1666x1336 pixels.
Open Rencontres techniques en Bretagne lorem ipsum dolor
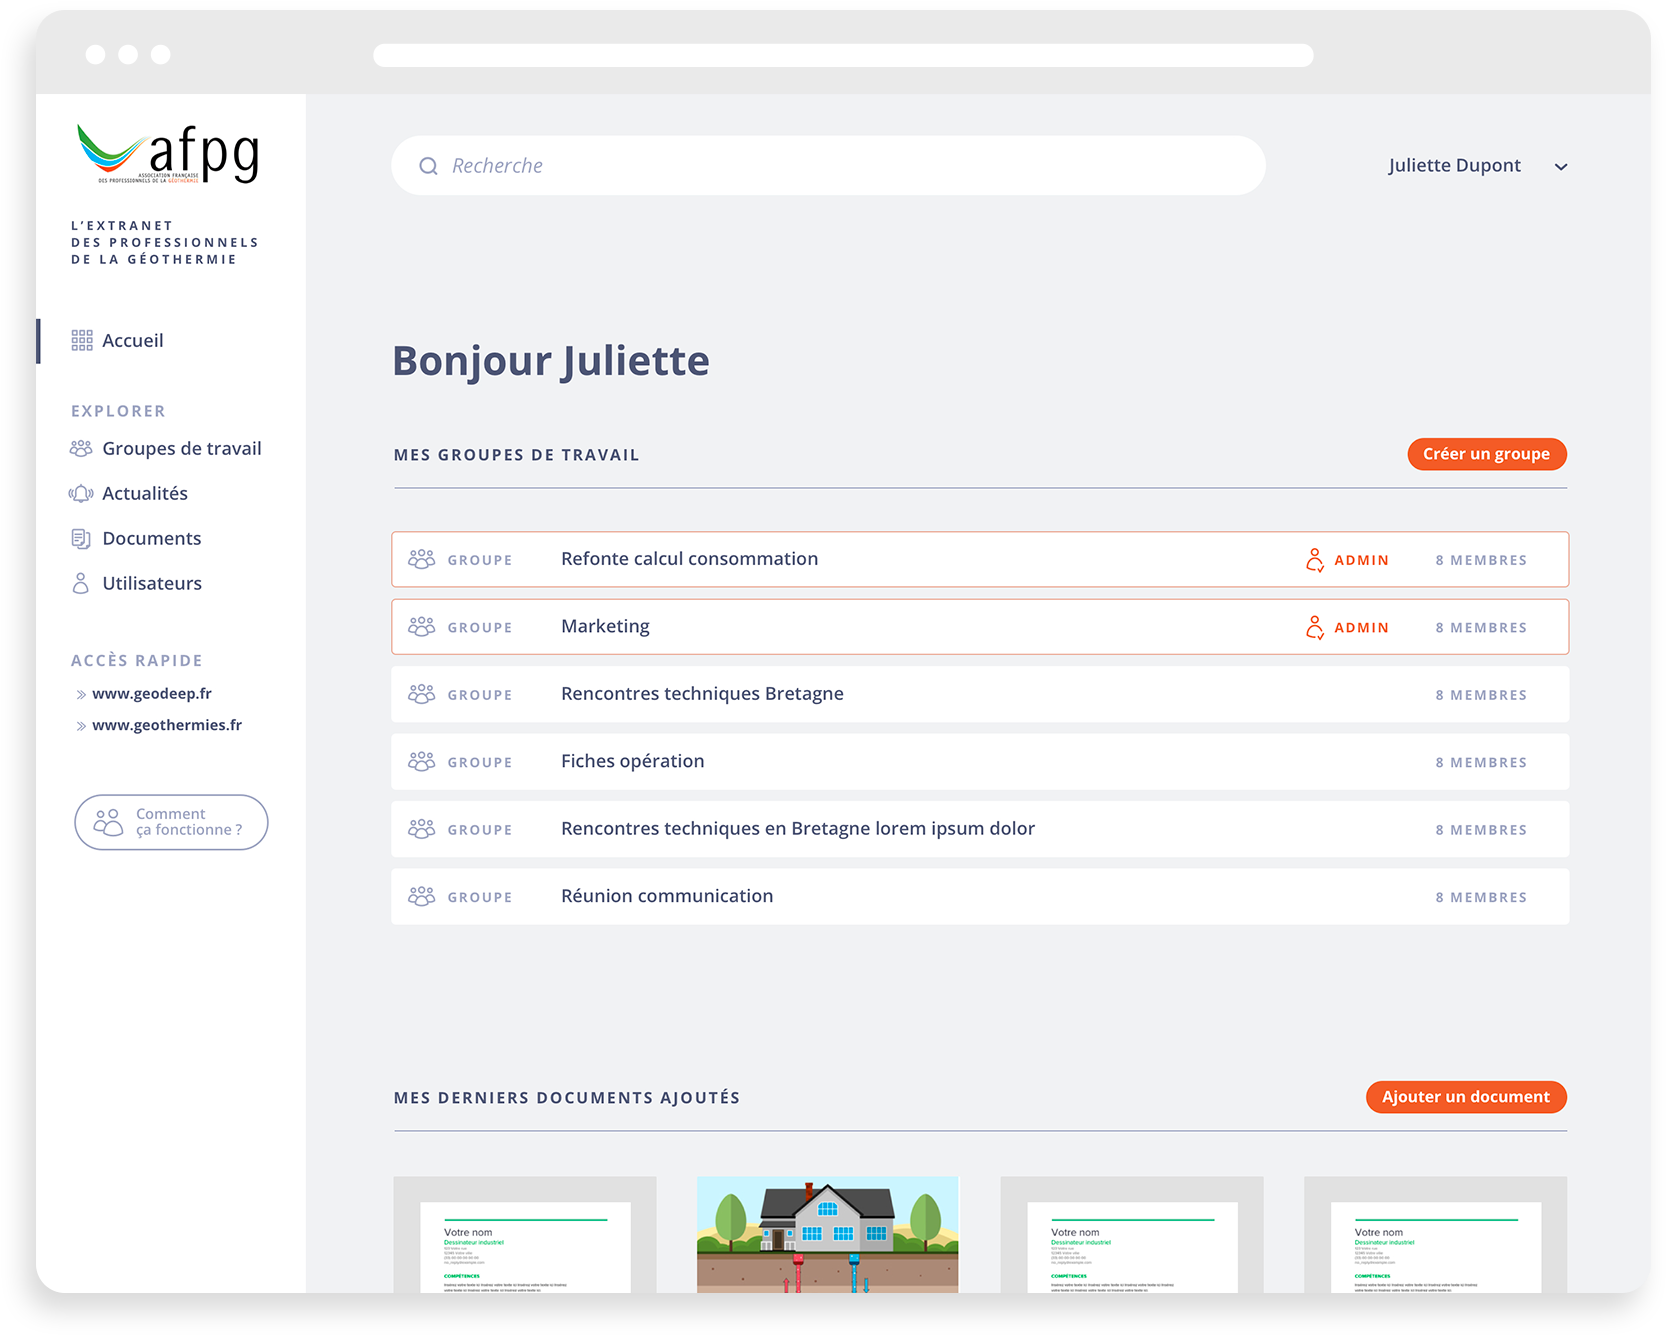pyautogui.click(x=980, y=829)
